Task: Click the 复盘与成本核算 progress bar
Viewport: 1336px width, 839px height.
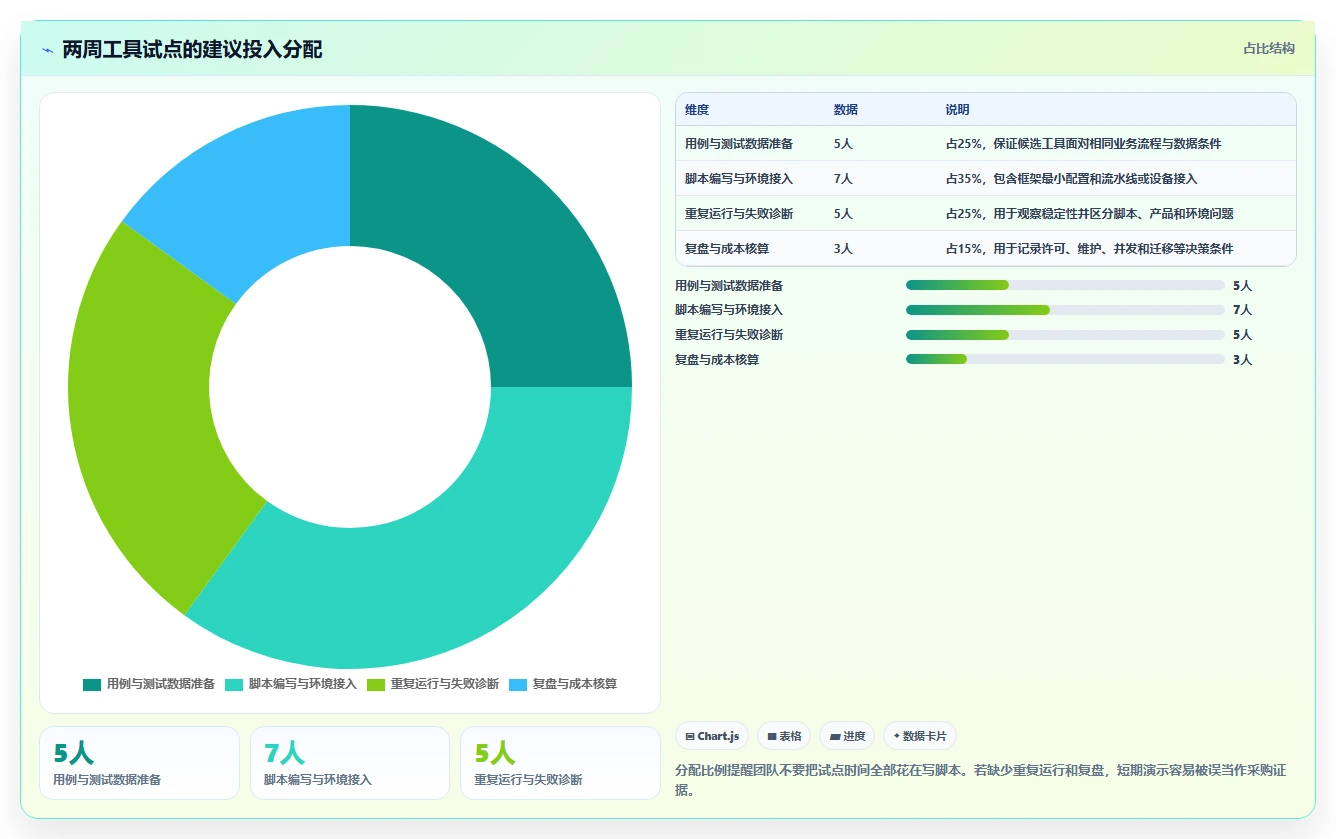Action: [1065, 359]
